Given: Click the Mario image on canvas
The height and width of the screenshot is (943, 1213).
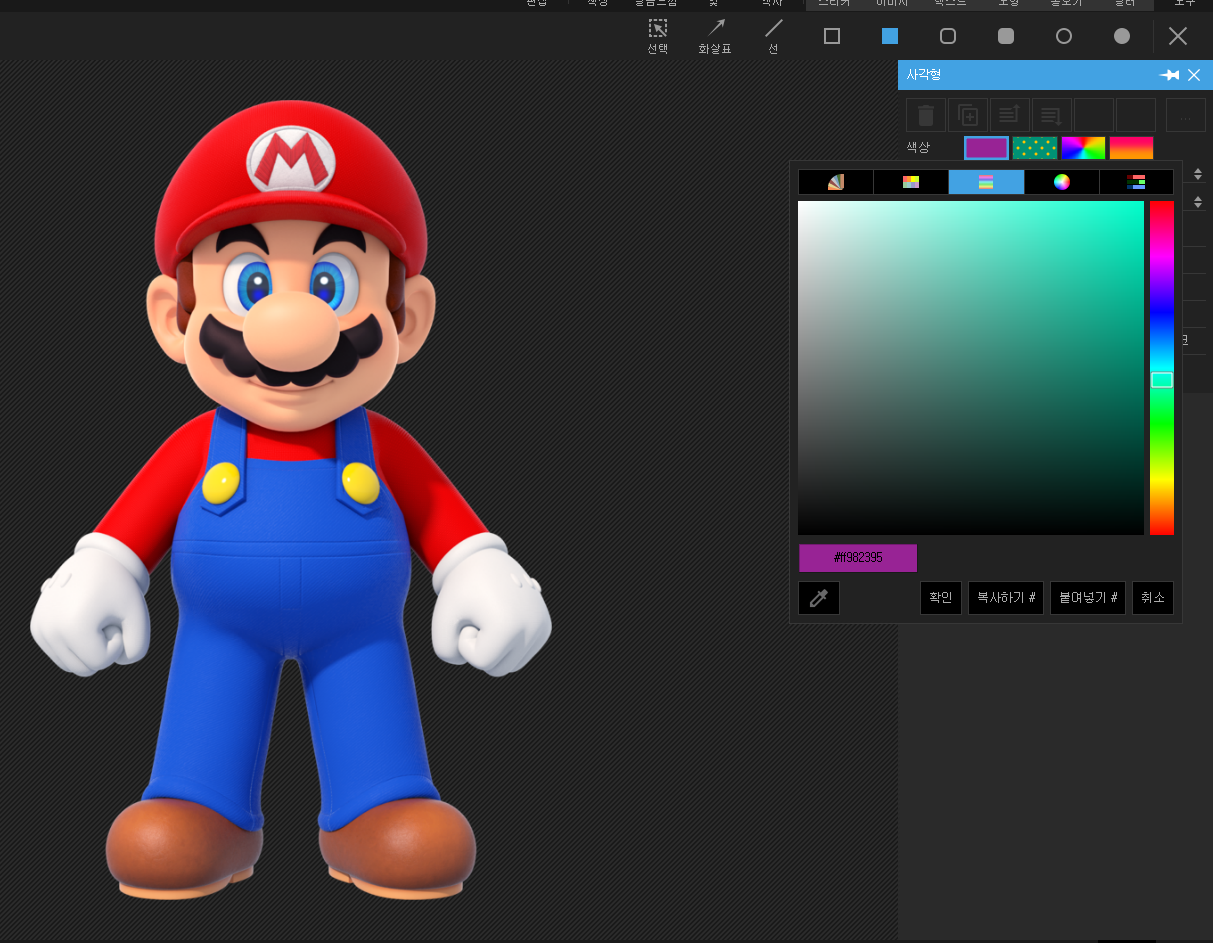Looking at the screenshot, I should tap(291, 500).
